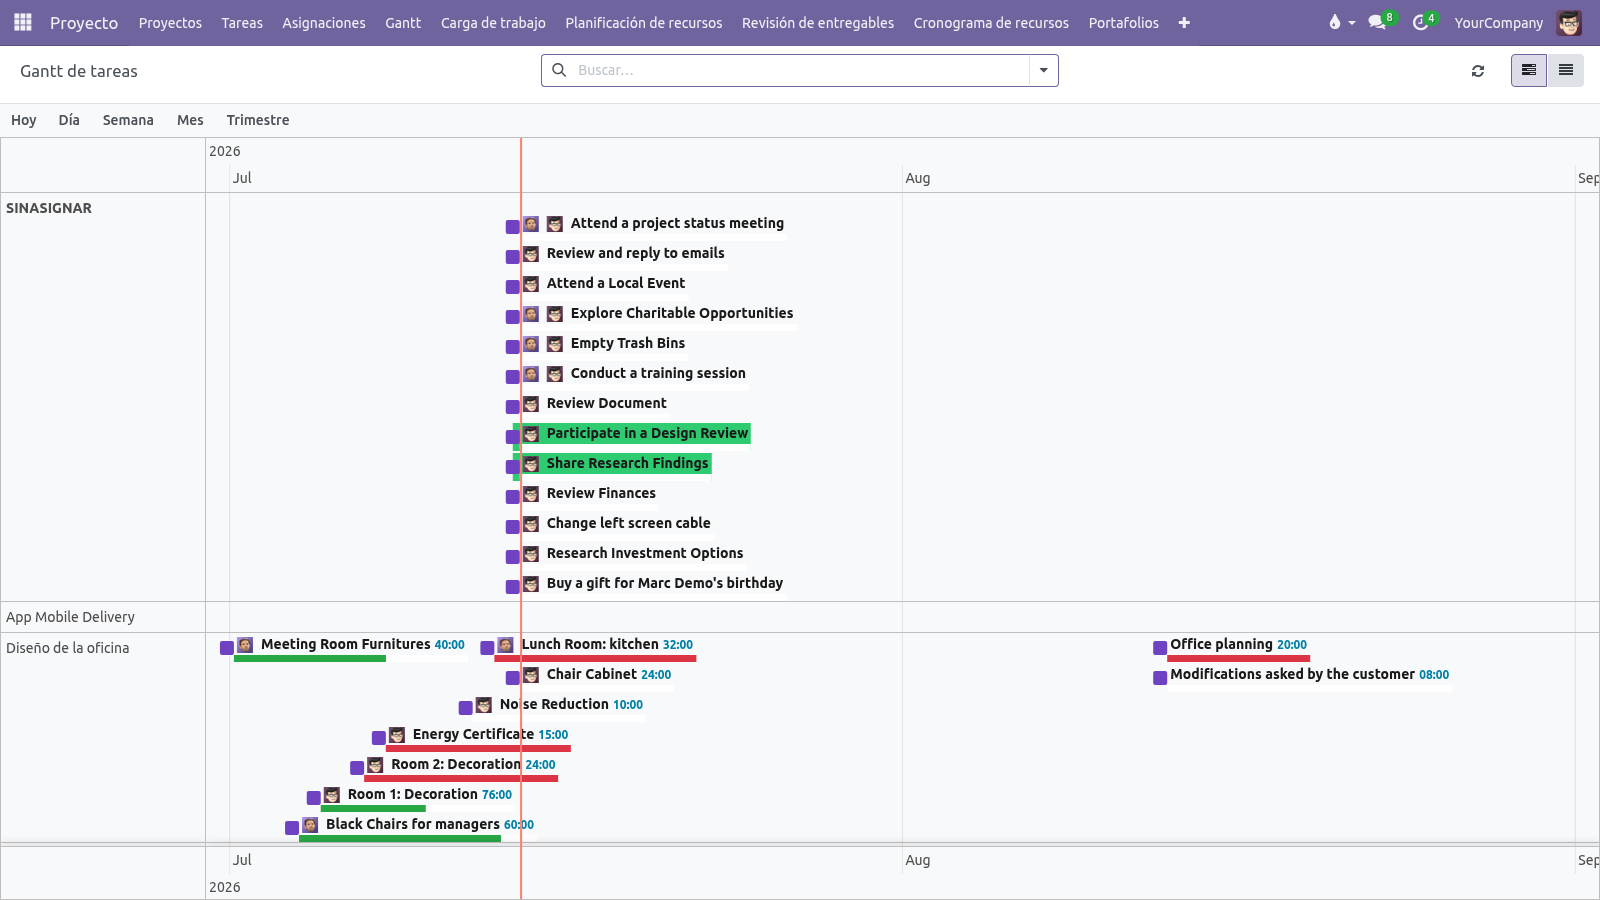
Task: Click avatar of Black Chairs for managers
Action: [310, 825]
